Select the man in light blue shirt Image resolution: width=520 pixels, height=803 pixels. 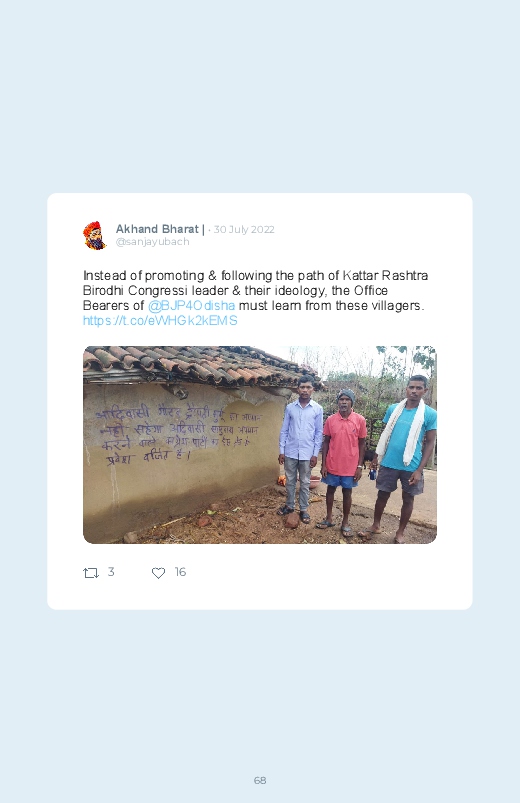pos(300,449)
